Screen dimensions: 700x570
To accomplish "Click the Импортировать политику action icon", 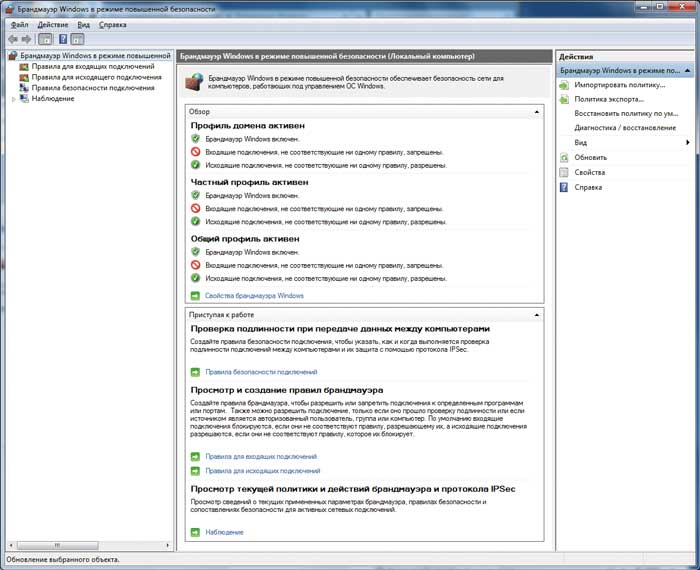I will [565, 85].
